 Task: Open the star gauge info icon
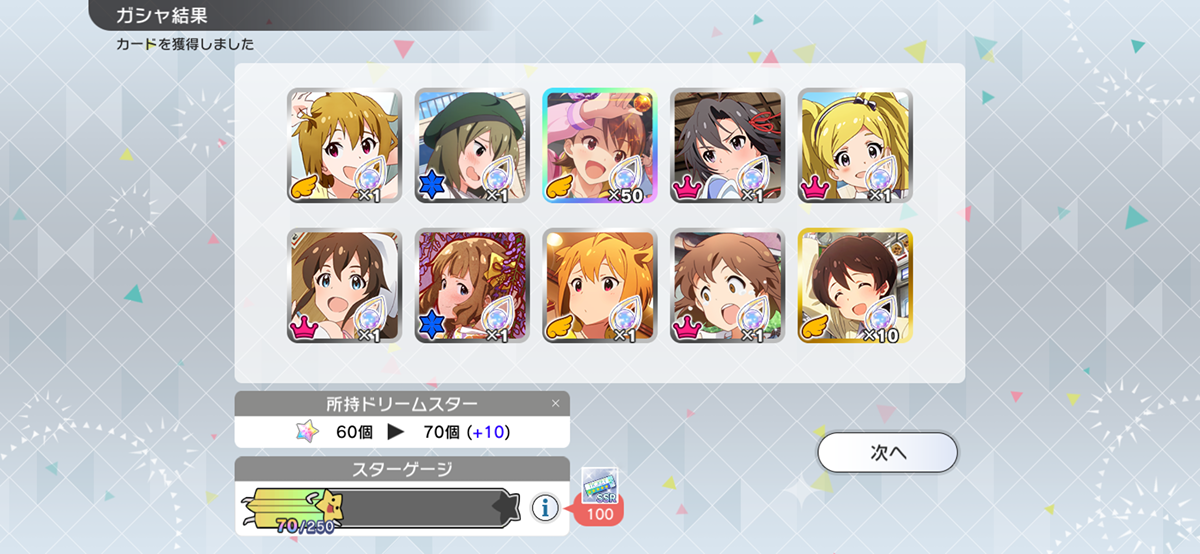(545, 508)
